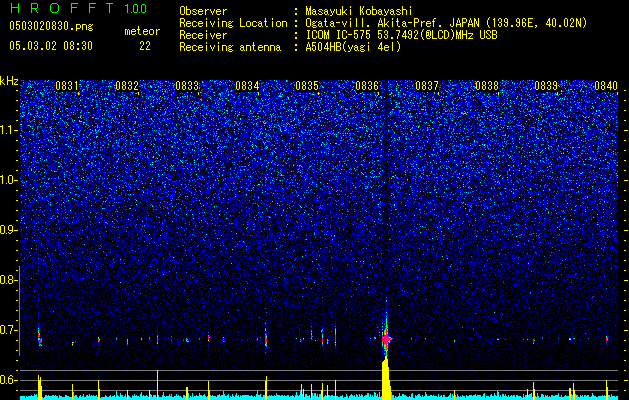Image resolution: width=629 pixels, height=400 pixels.
Task: Click the red echo streak just after 0834
Action: 266,338
